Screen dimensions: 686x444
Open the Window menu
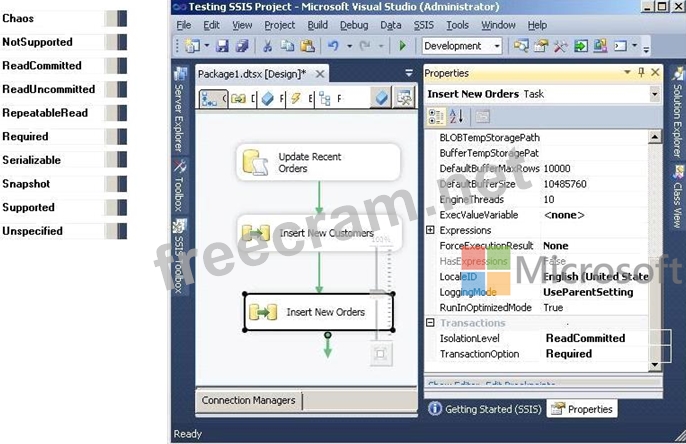[498, 25]
